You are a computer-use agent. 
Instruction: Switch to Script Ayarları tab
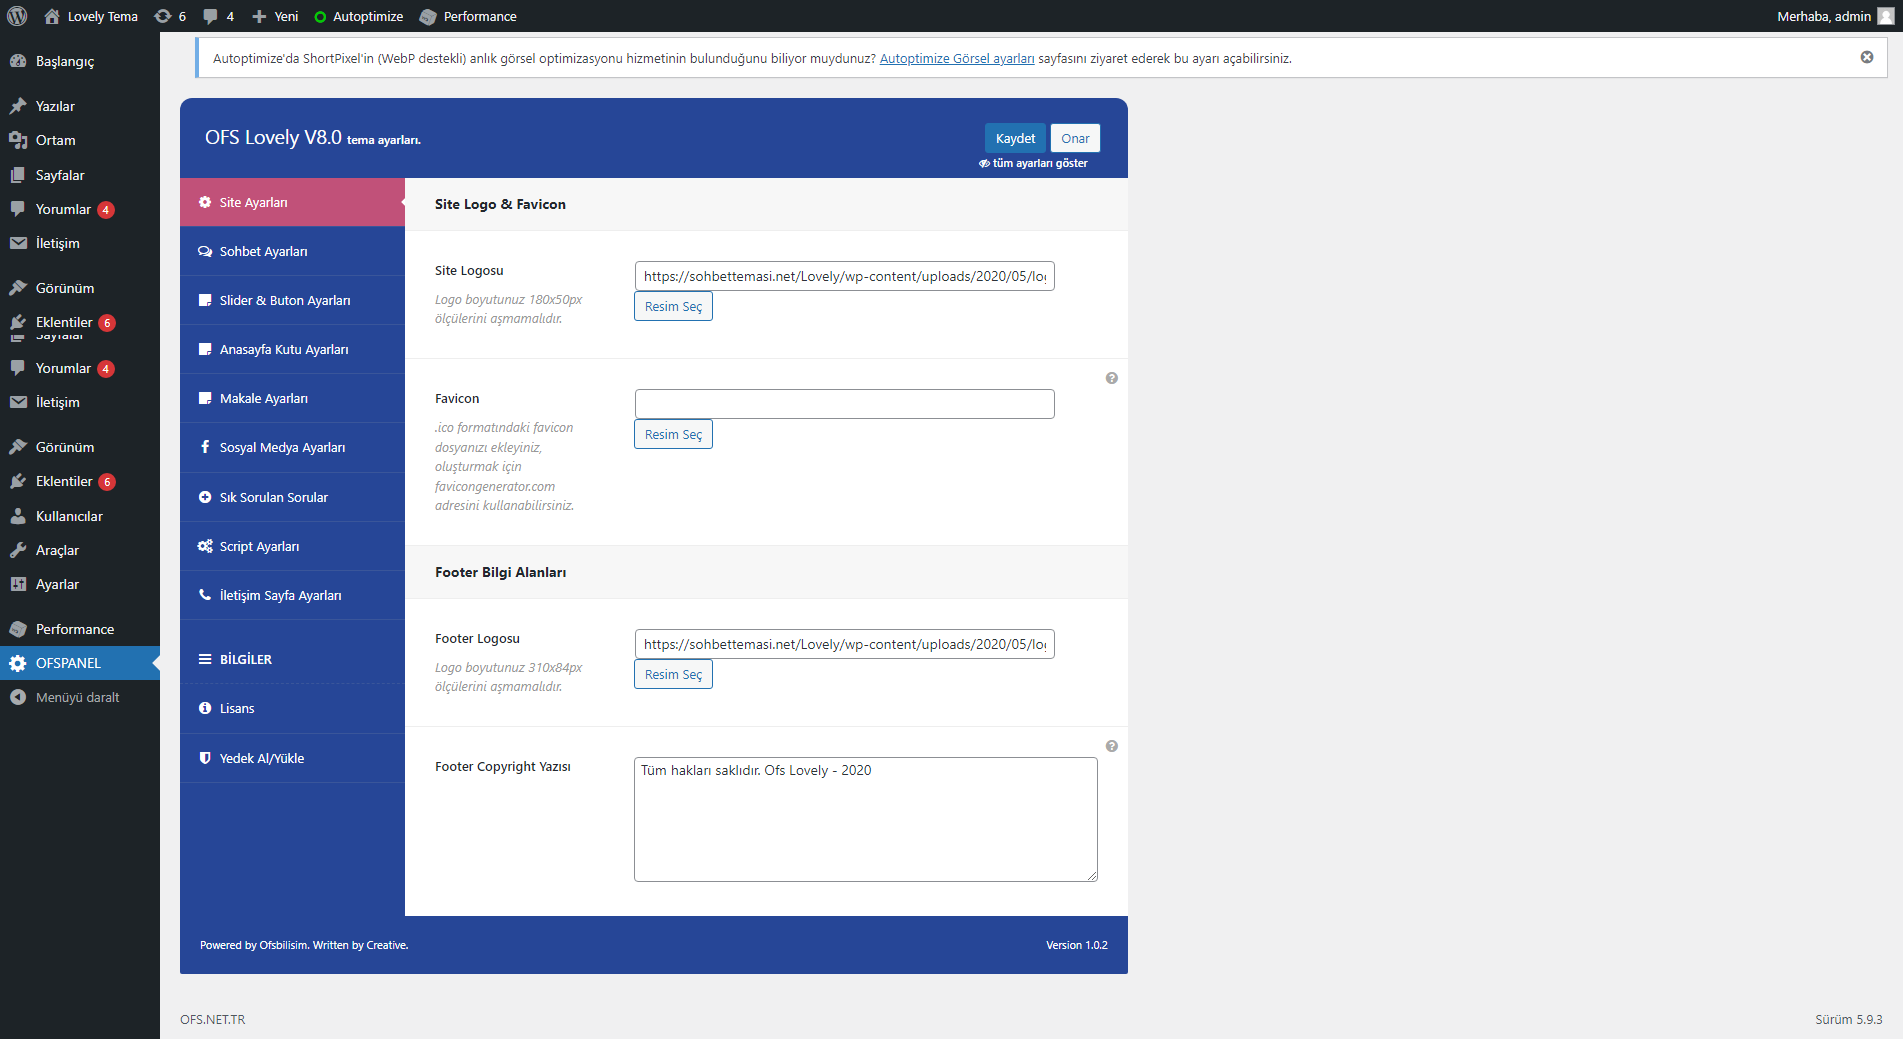(292, 546)
